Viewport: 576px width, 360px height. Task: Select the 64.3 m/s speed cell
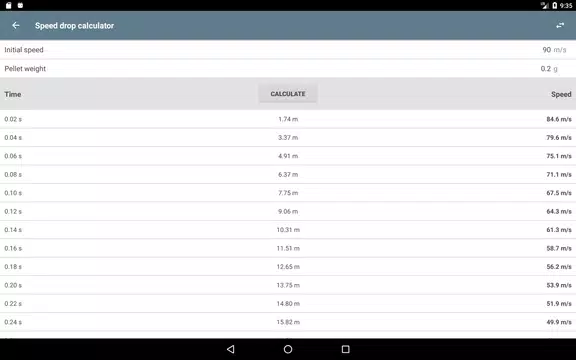[x=559, y=211]
